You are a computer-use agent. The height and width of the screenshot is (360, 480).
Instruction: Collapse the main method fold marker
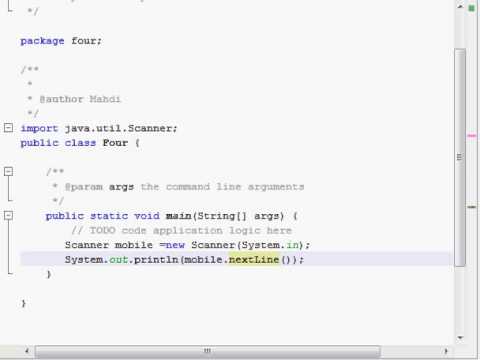coord(8,215)
